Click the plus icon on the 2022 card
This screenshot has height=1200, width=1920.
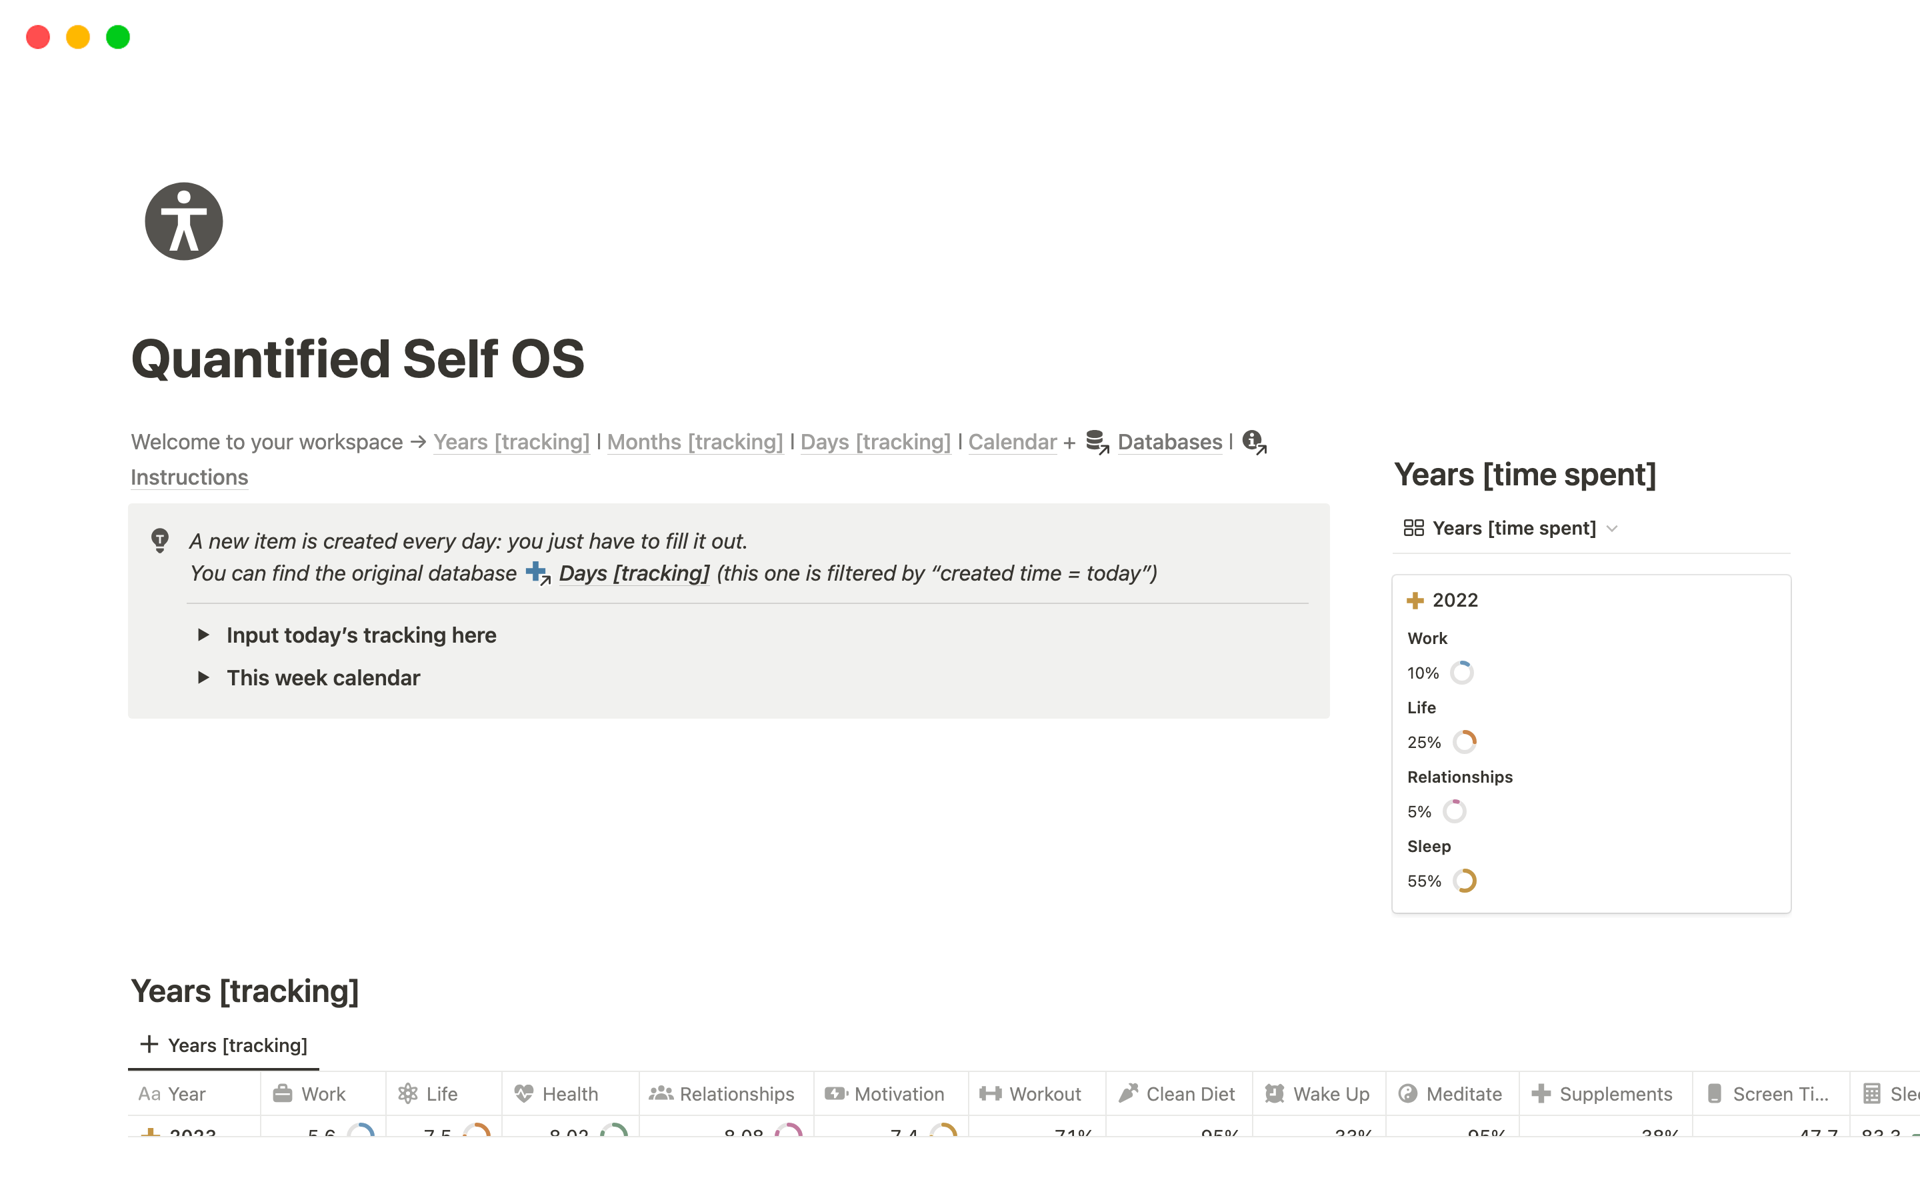[1415, 601]
